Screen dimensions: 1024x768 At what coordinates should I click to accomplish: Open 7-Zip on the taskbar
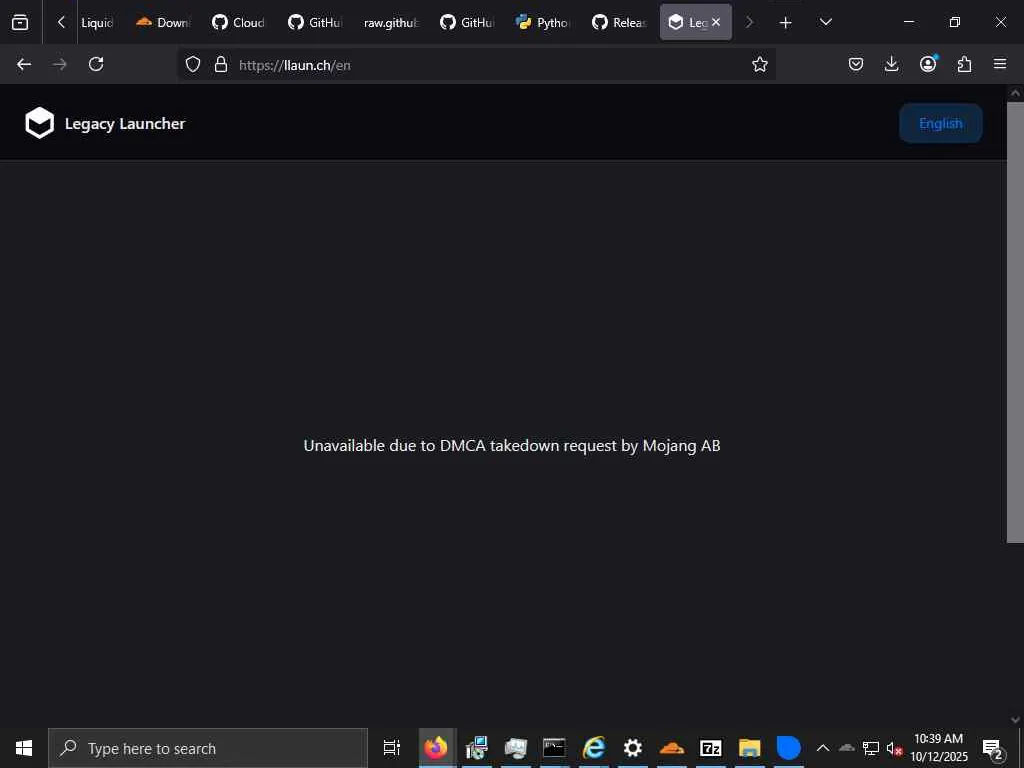[711, 748]
